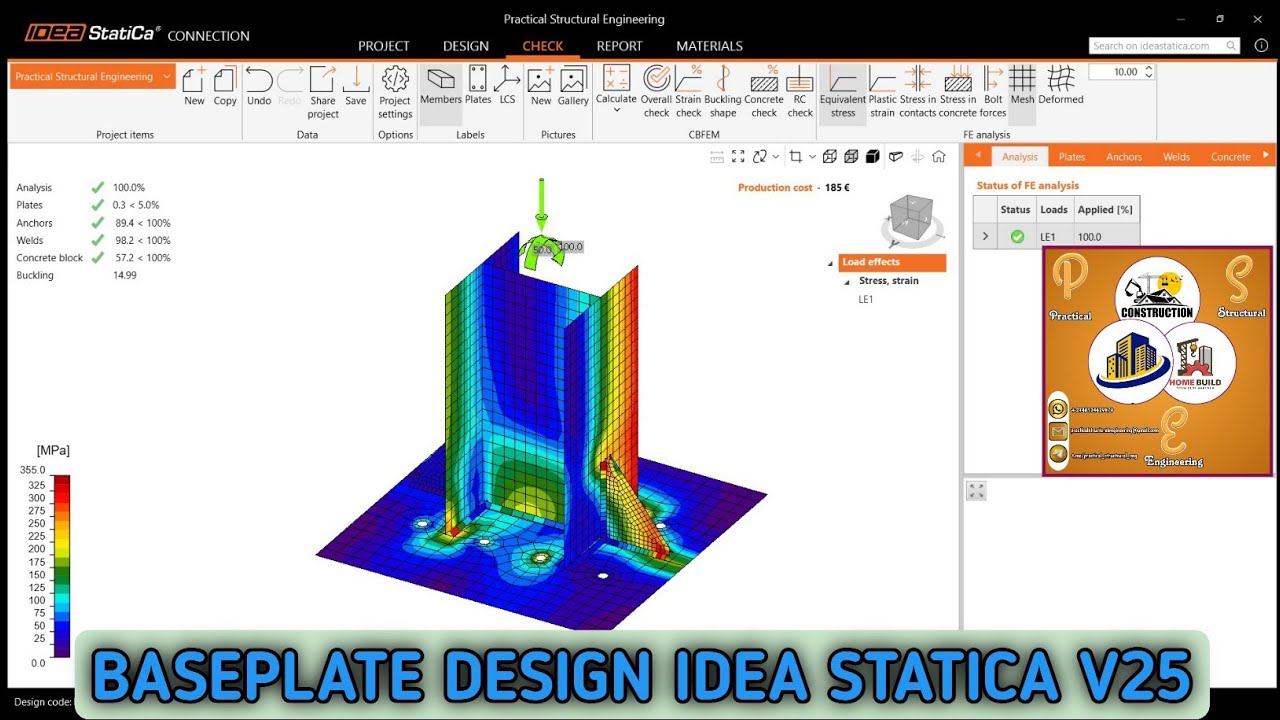Show Overall check results
This screenshot has height=720, width=1280.
[656, 92]
